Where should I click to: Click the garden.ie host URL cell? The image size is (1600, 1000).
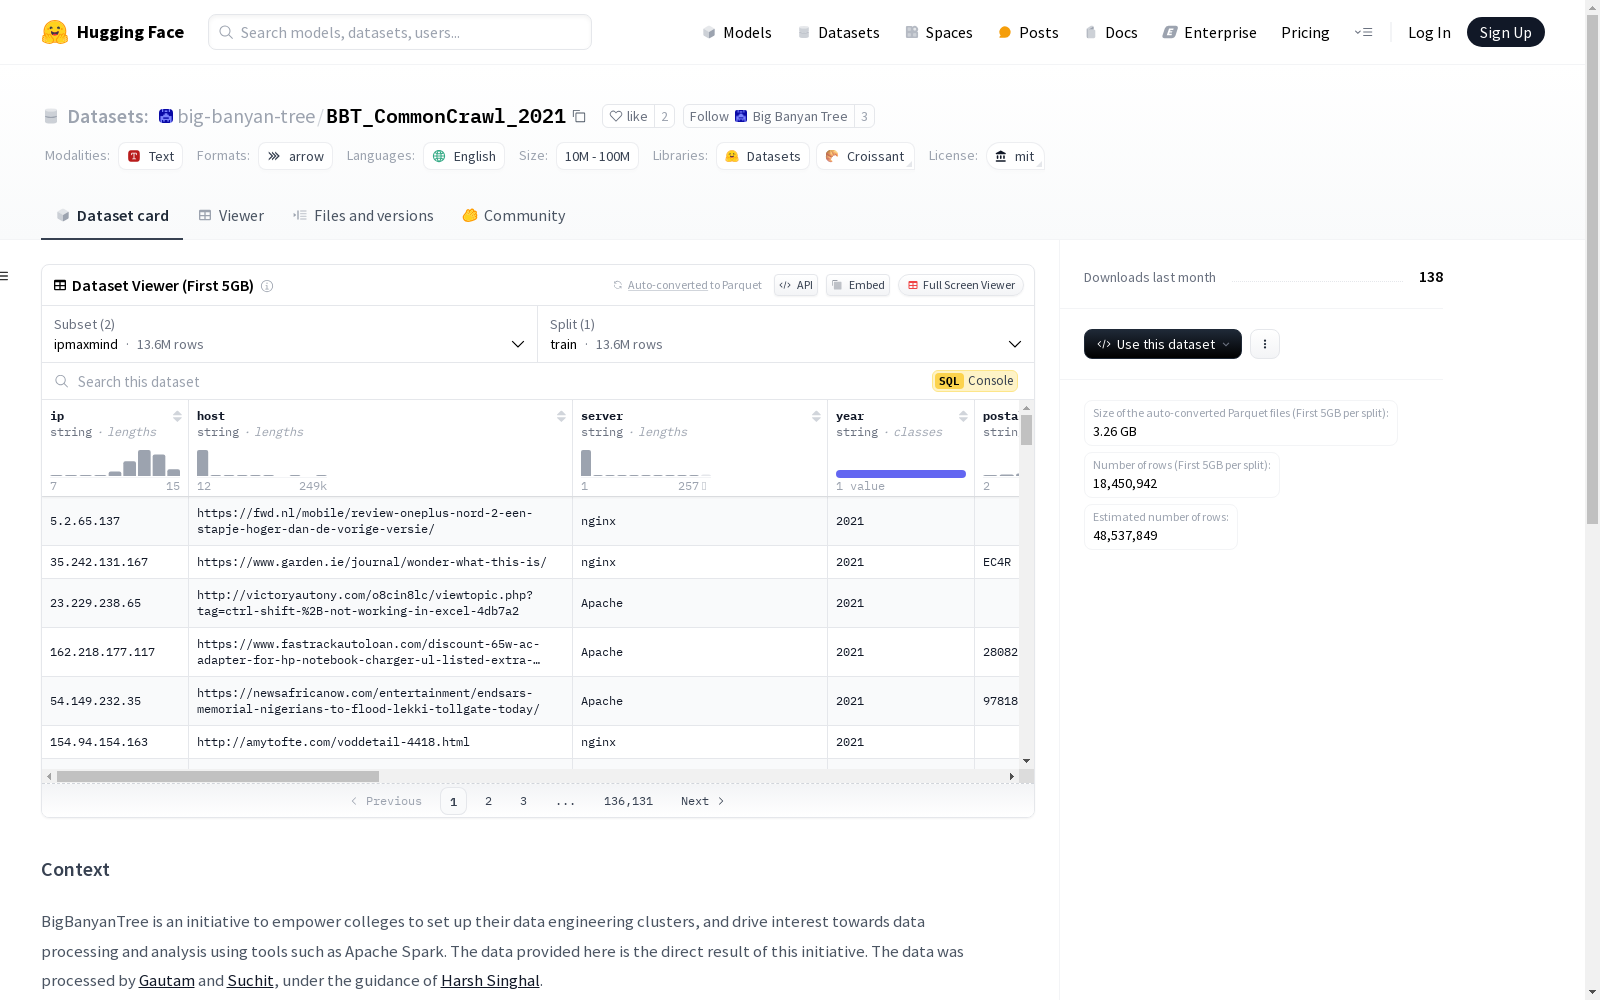pos(380,562)
